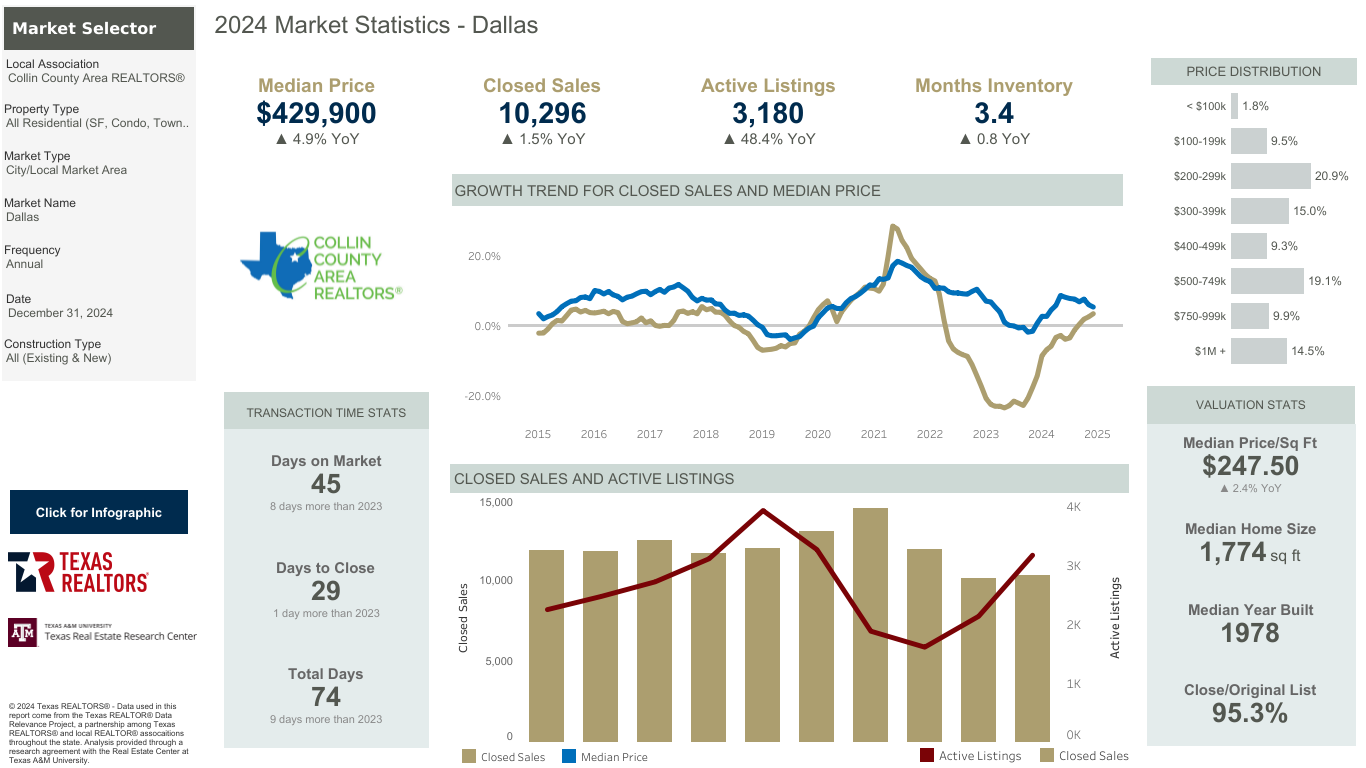
Task: Click the Texas Realtors logo
Action: [x=78, y=572]
